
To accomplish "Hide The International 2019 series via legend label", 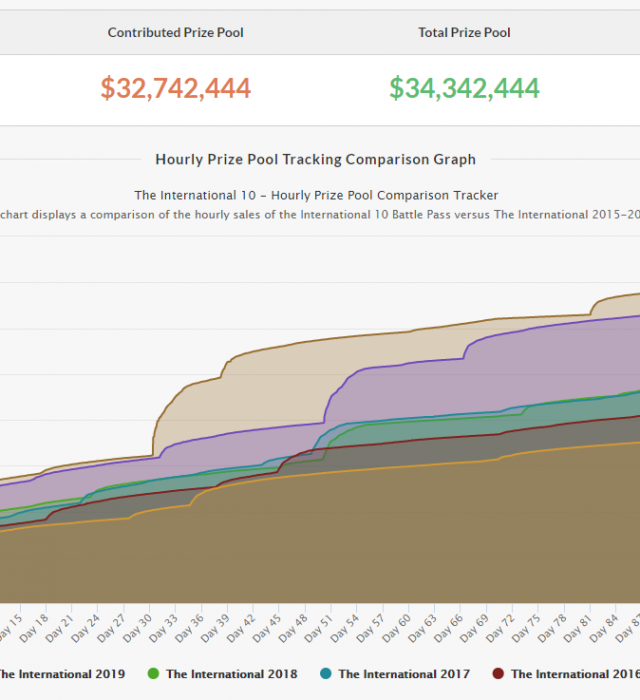I will click(60, 674).
